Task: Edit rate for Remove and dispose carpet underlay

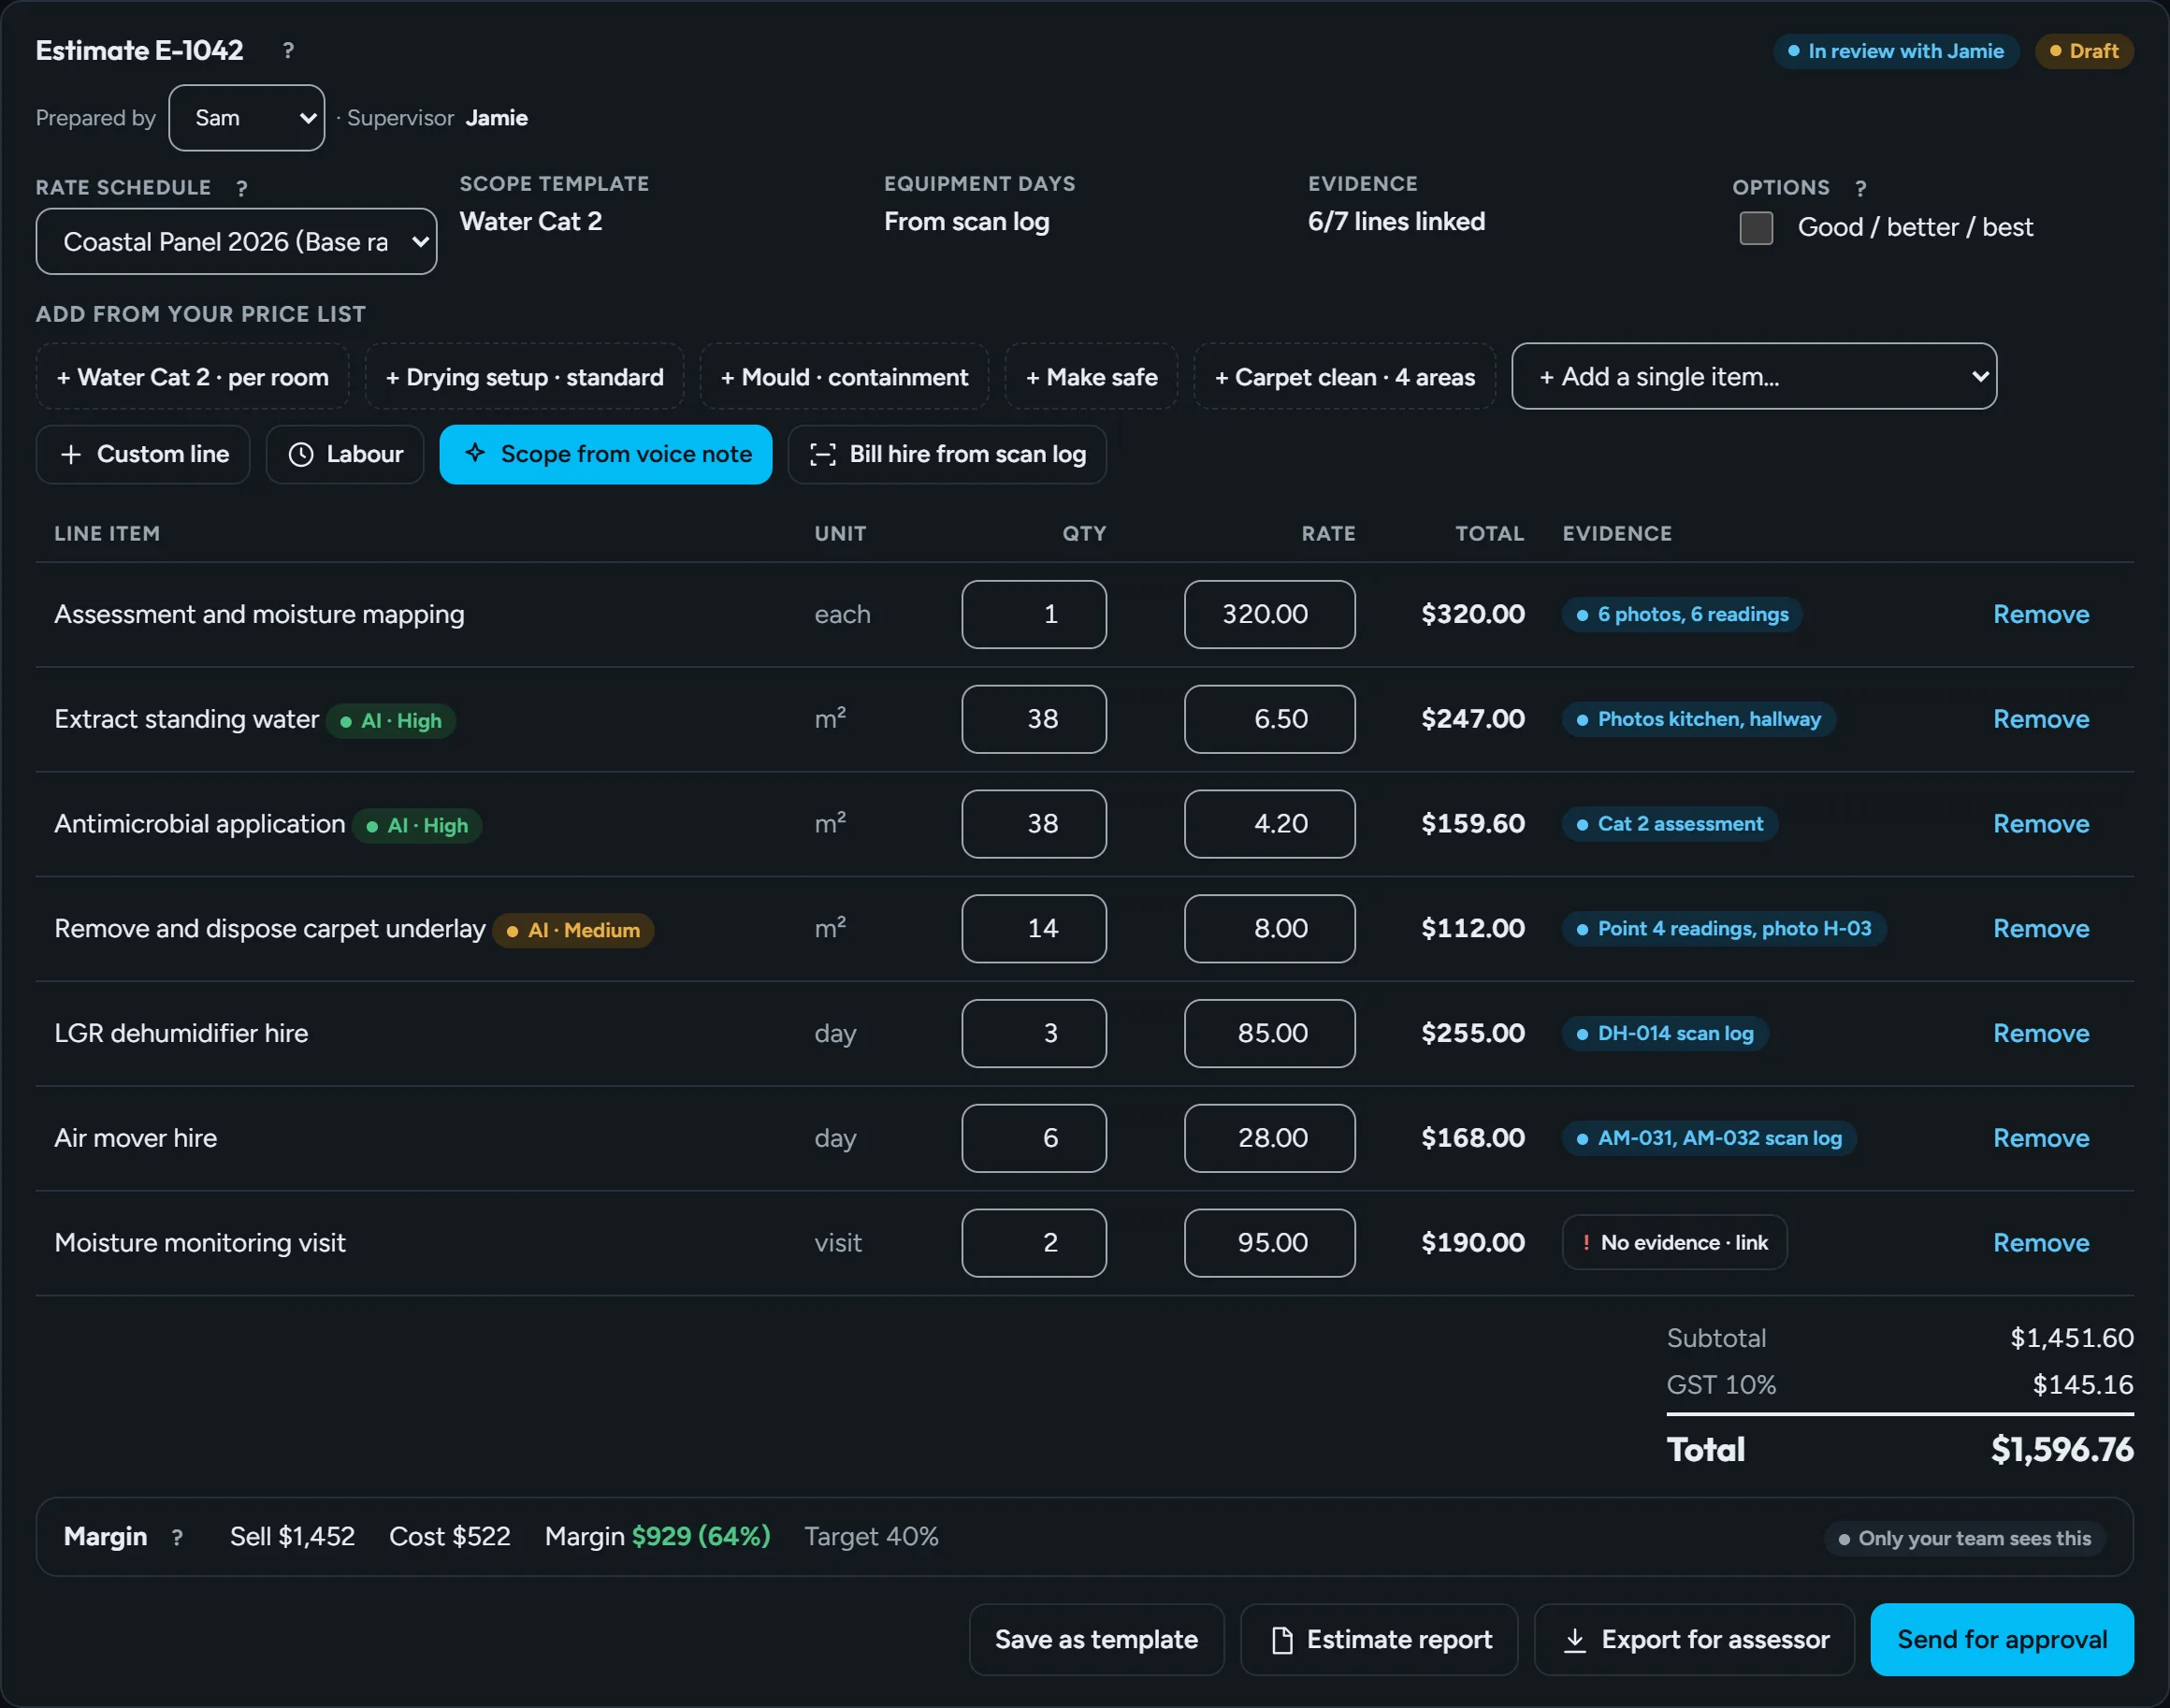Action: 1269,928
